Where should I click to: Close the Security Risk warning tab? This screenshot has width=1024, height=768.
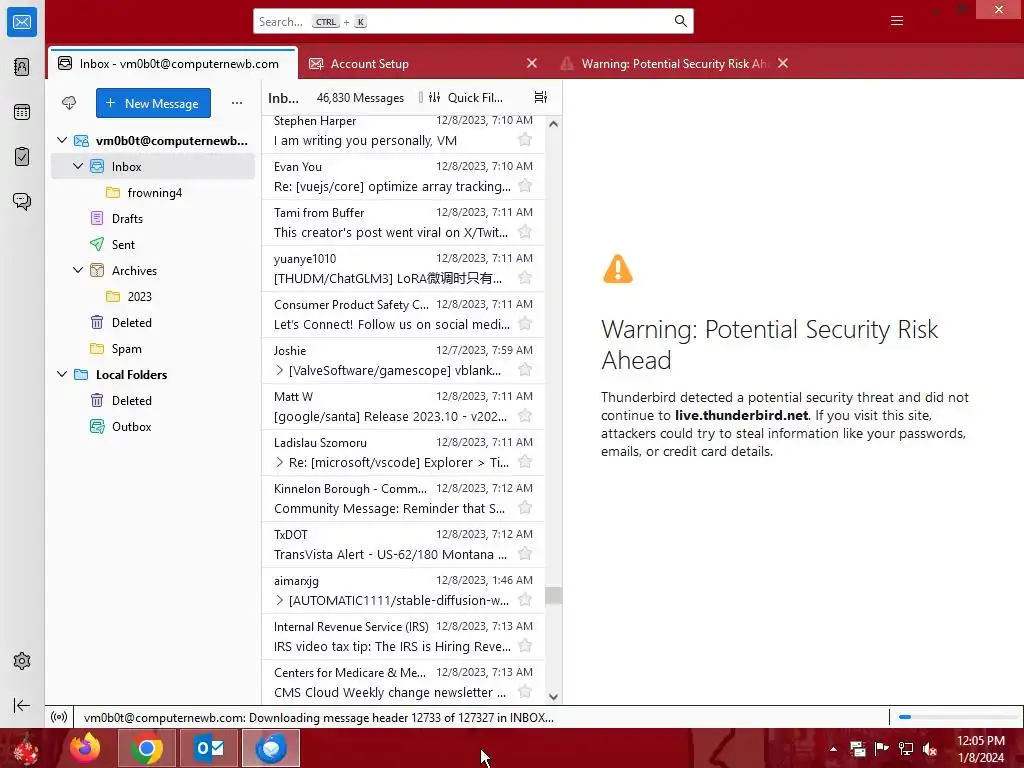tap(783, 63)
